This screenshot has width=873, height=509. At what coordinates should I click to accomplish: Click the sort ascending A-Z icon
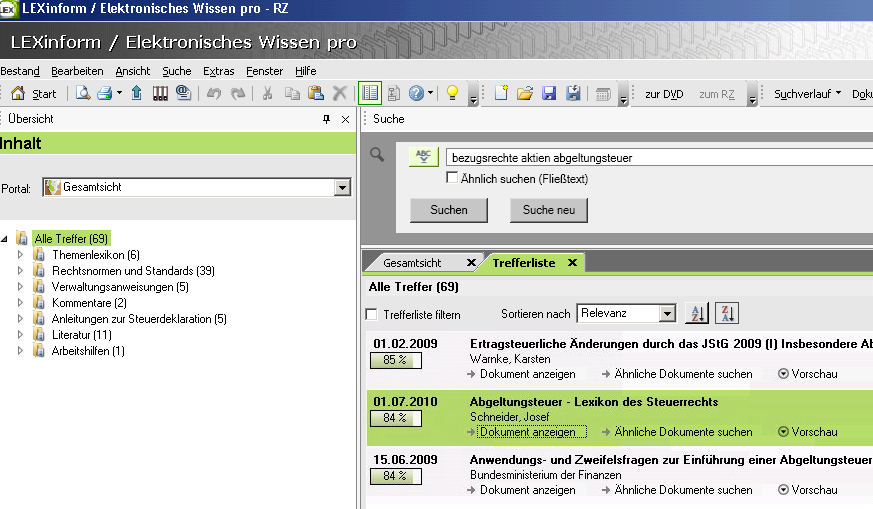pyautogui.click(x=697, y=313)
